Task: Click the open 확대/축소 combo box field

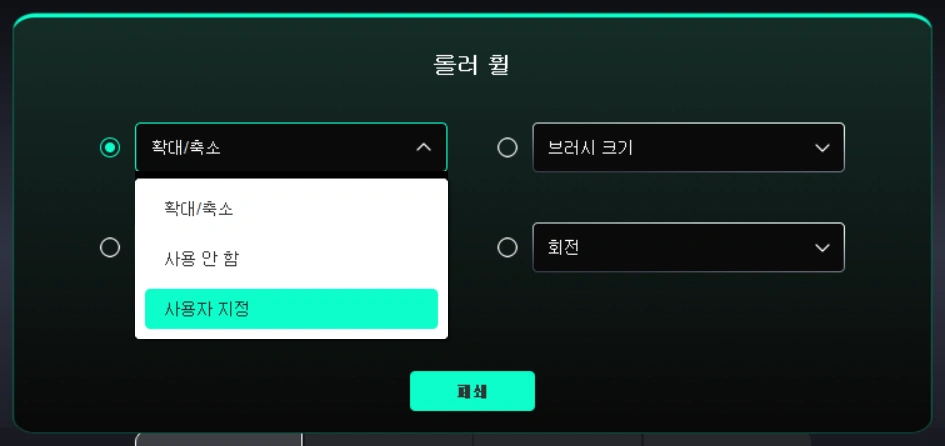Action: click(291, 148)
